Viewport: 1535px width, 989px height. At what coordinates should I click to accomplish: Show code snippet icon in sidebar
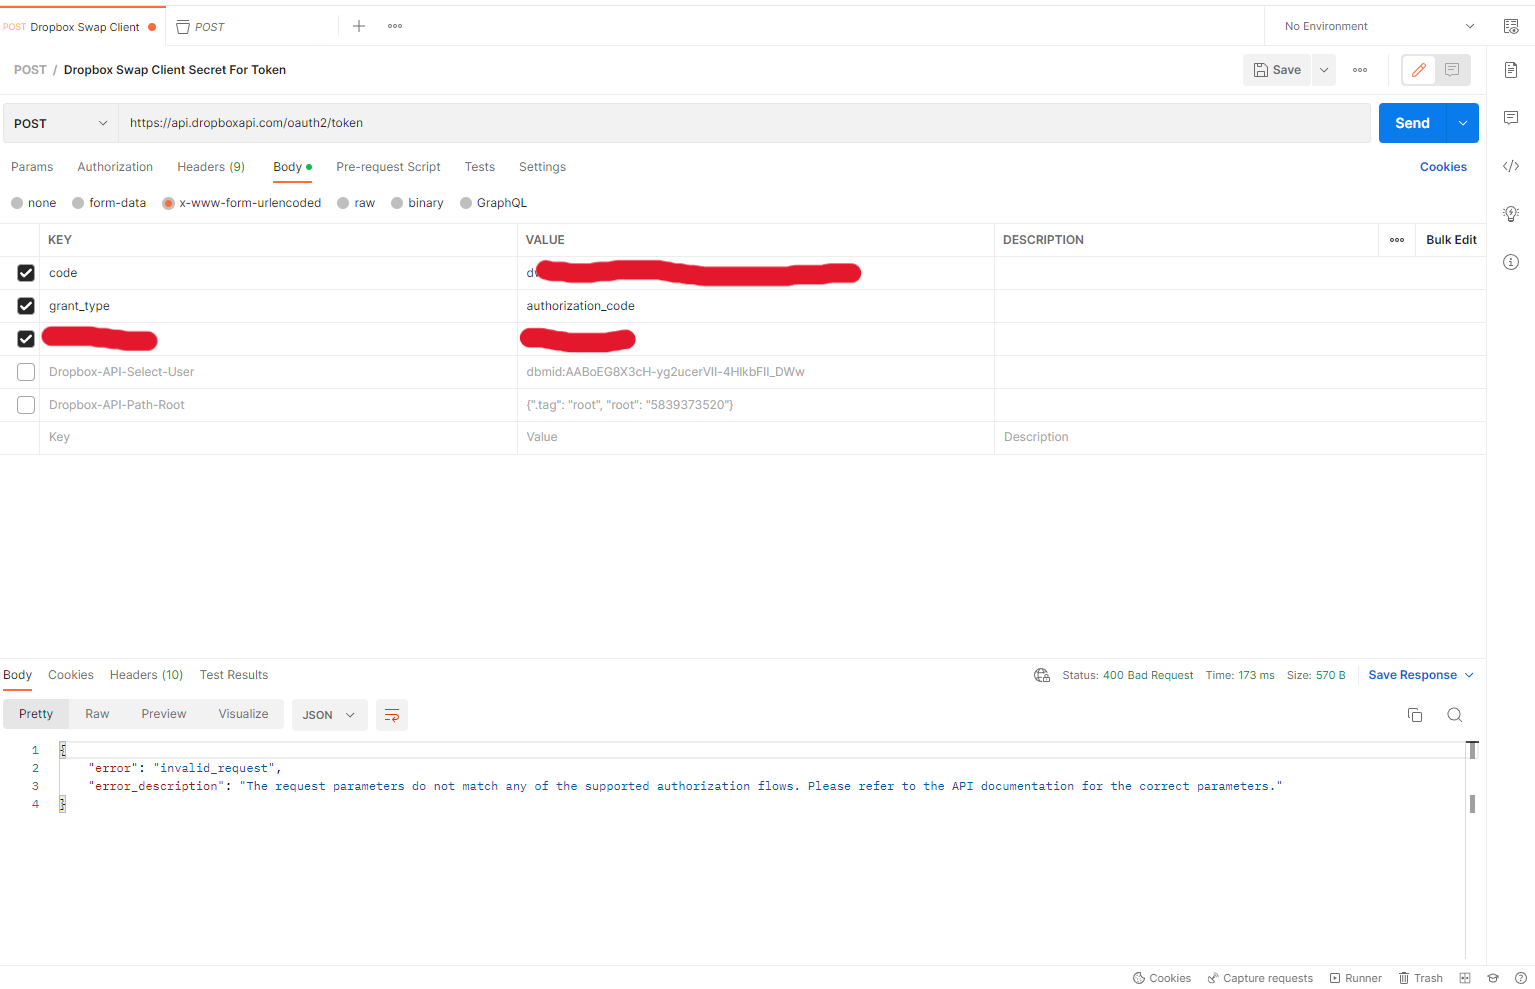[1511, 166]
